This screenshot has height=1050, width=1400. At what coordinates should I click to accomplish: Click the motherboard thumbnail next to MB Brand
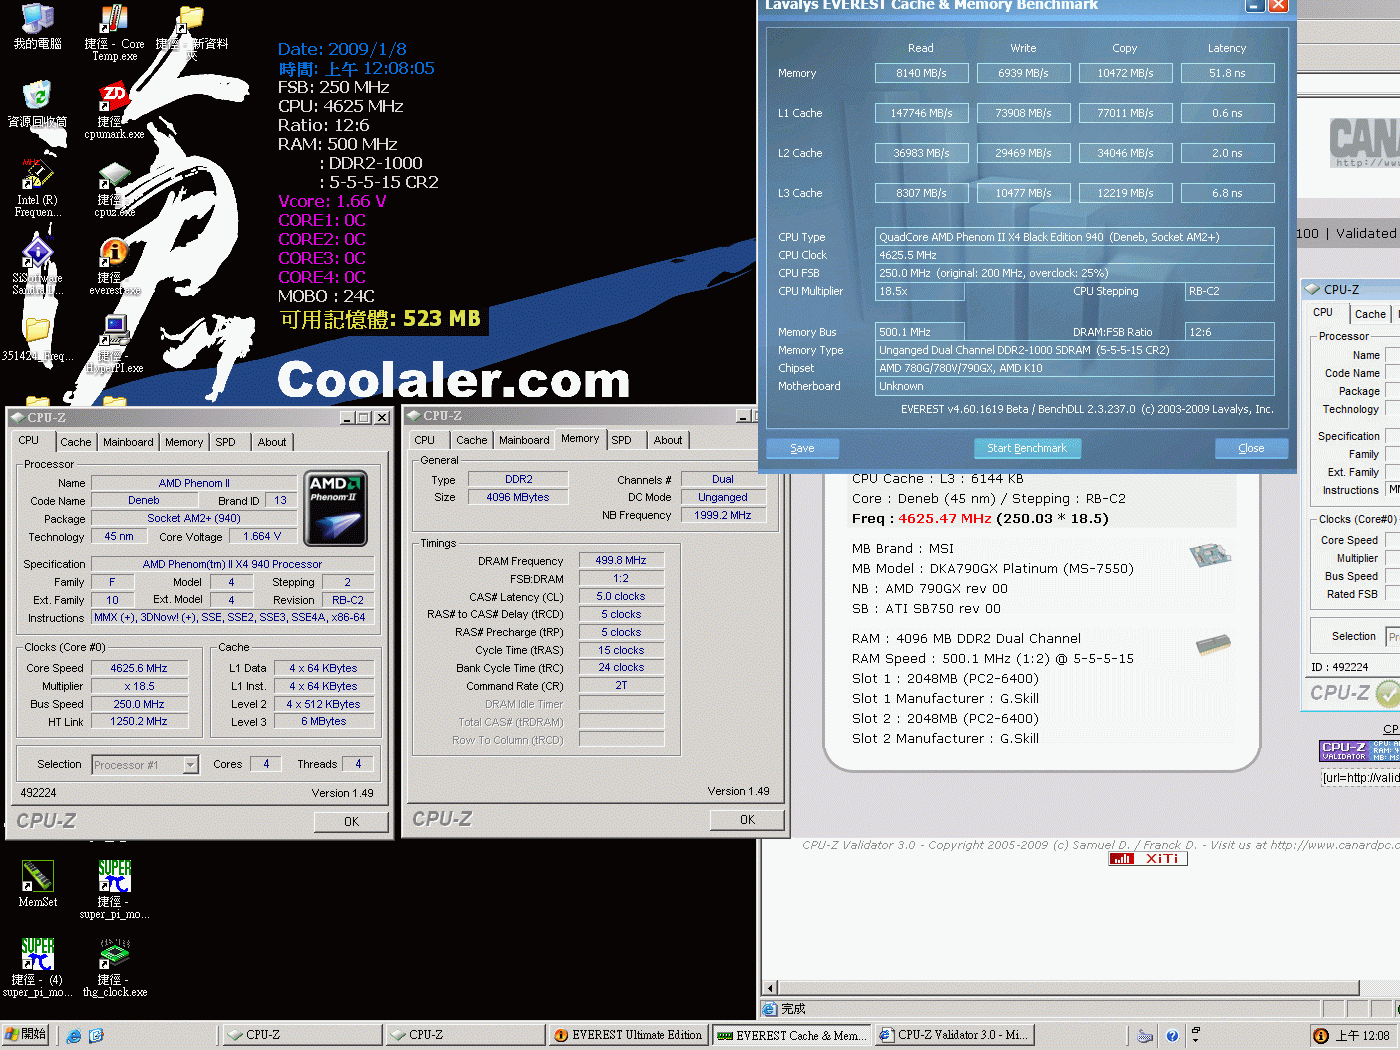pyautogui.click(x=1209, y=555)
